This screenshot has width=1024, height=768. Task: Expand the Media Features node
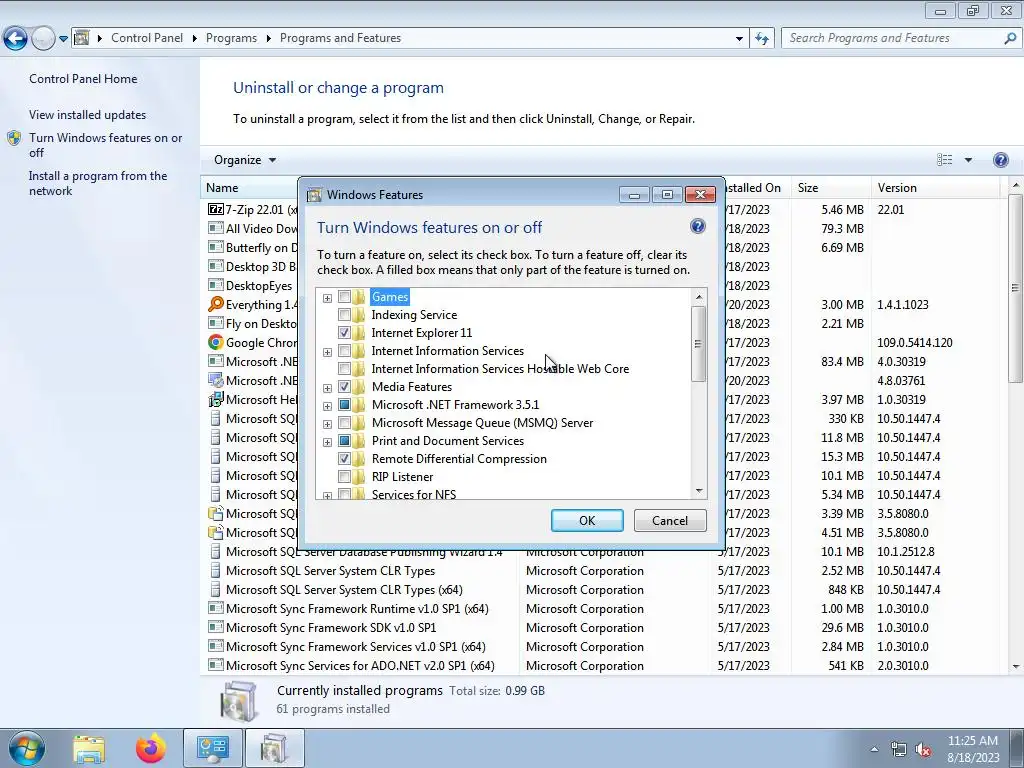[x=327, y=388]
